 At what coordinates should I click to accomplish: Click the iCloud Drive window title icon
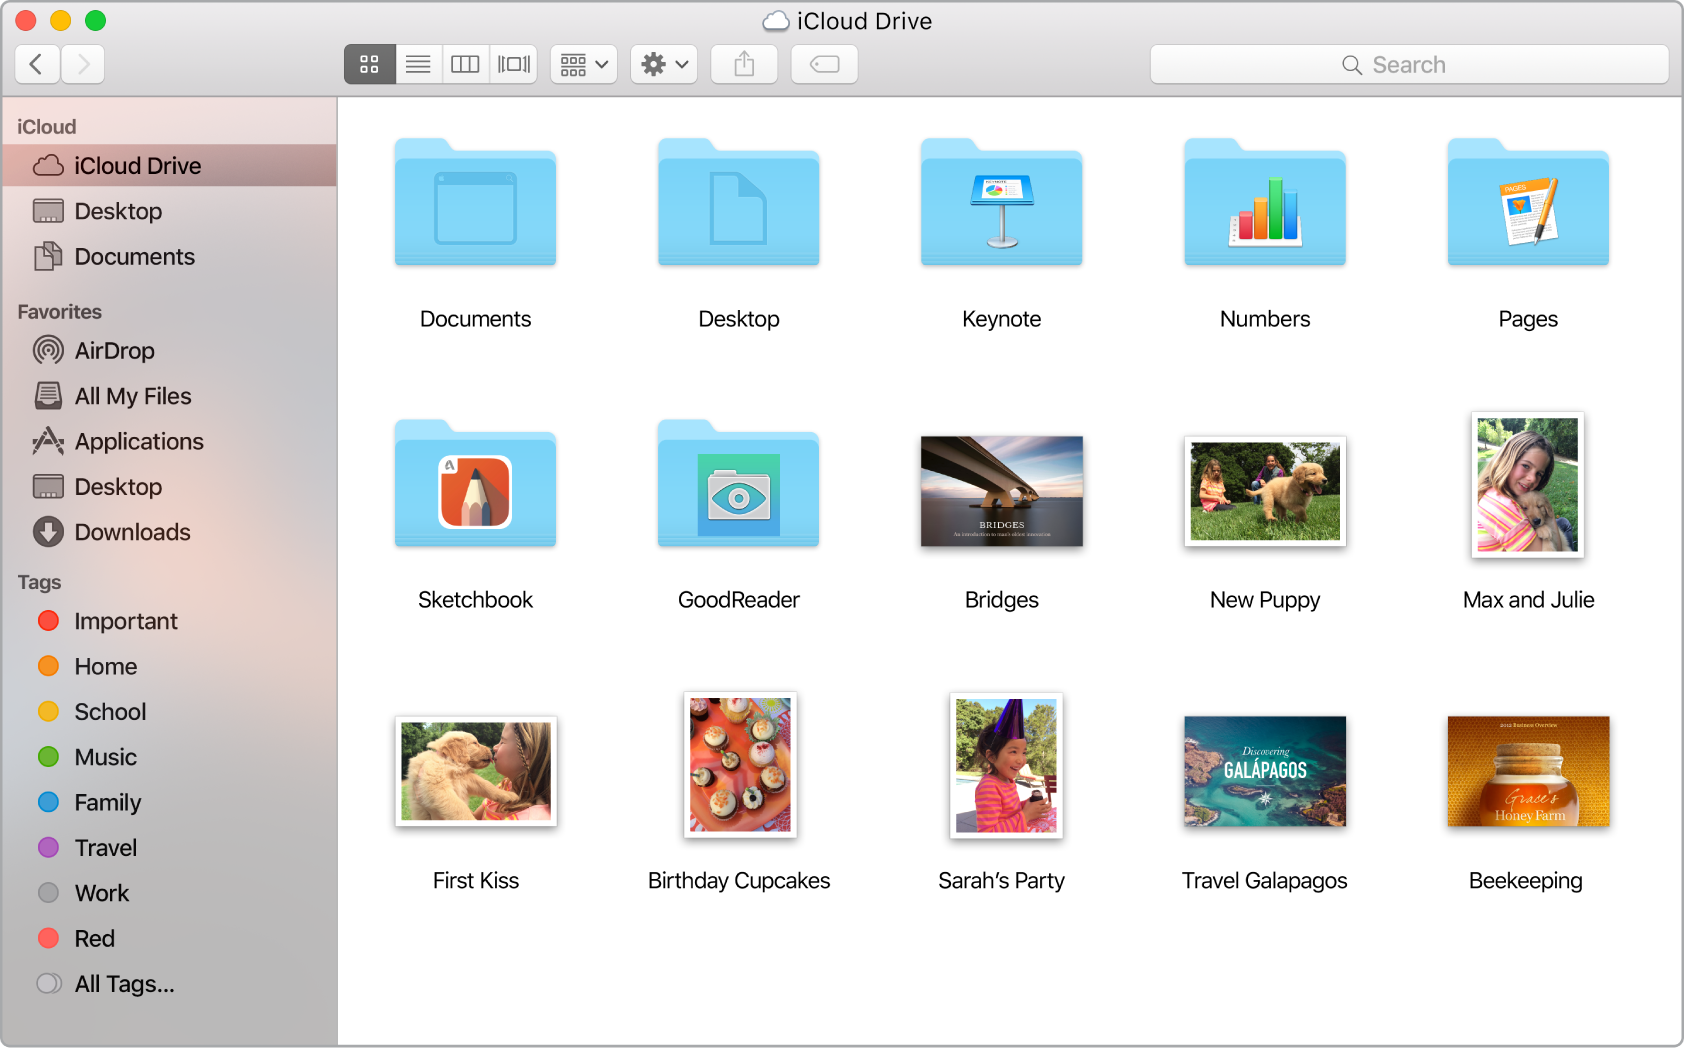[776, 21]
